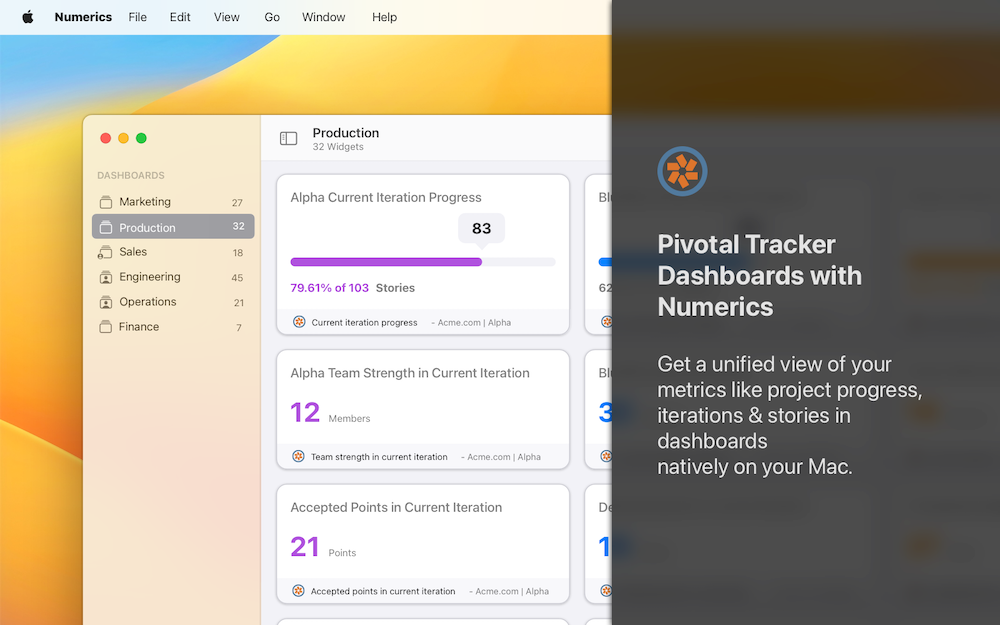The height and width of the screenshot is (625, 1000).
Task: Click the '32 Widgets' subtitle
Action: click(x=338, y=147)
